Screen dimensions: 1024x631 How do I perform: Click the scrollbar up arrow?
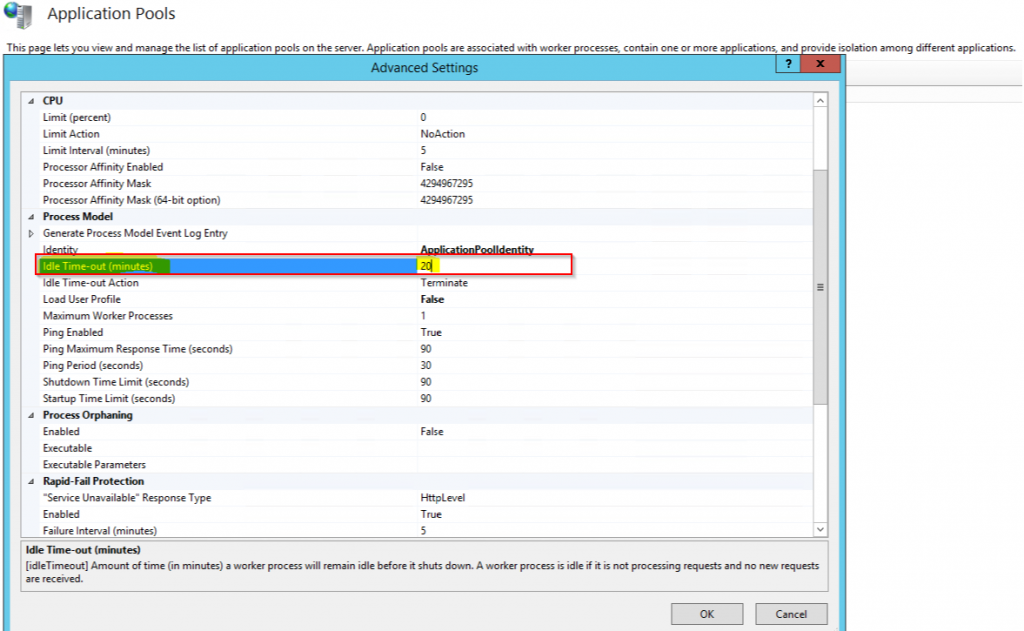pos(820,101)
